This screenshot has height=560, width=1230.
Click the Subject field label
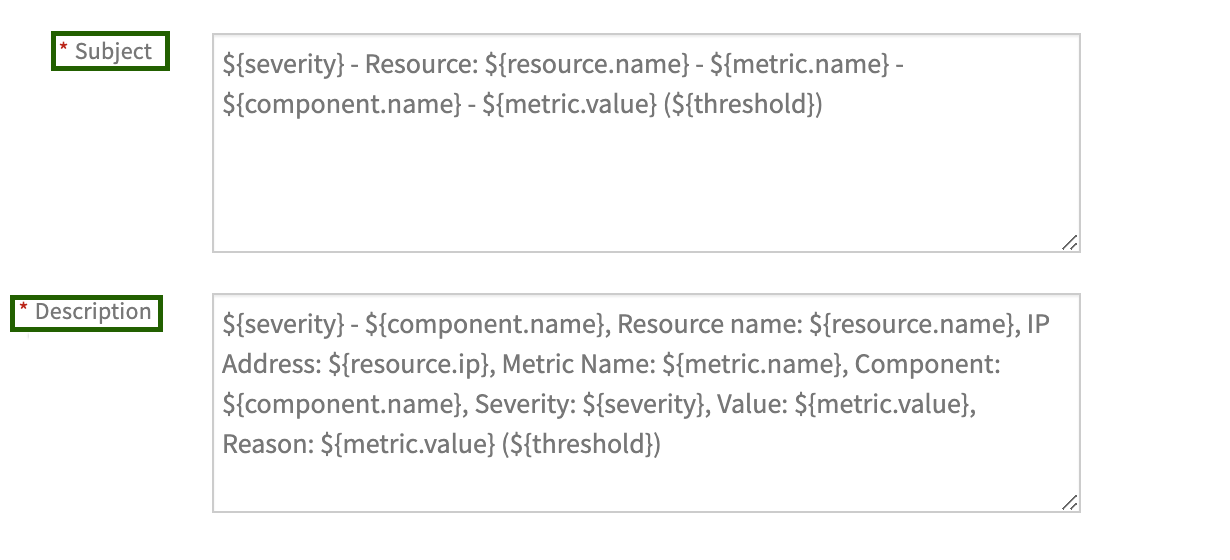[x=113, y=52]
